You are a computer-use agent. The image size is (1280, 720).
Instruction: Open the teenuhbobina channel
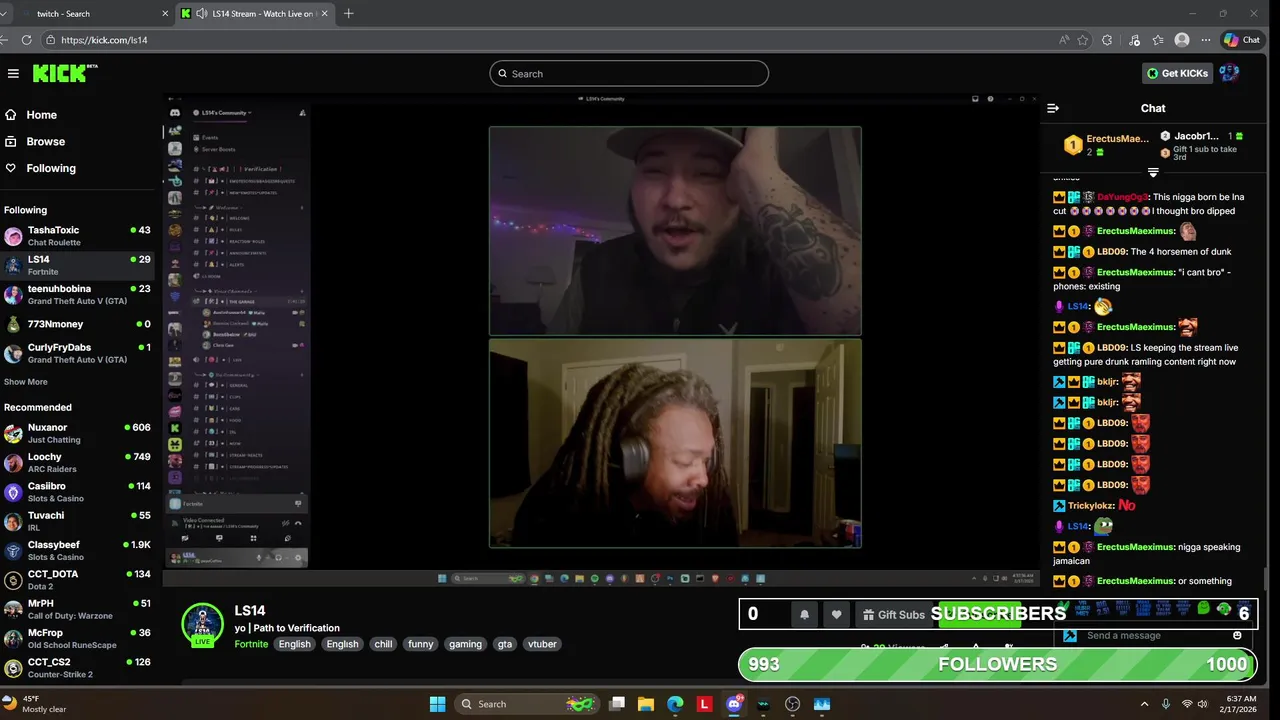(x=78, y=294)
